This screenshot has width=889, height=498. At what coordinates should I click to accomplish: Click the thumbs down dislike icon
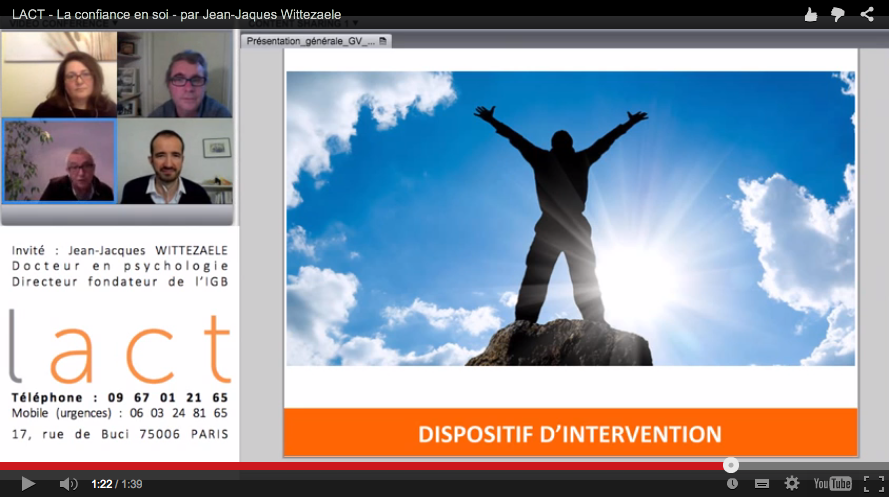[838, 14]
